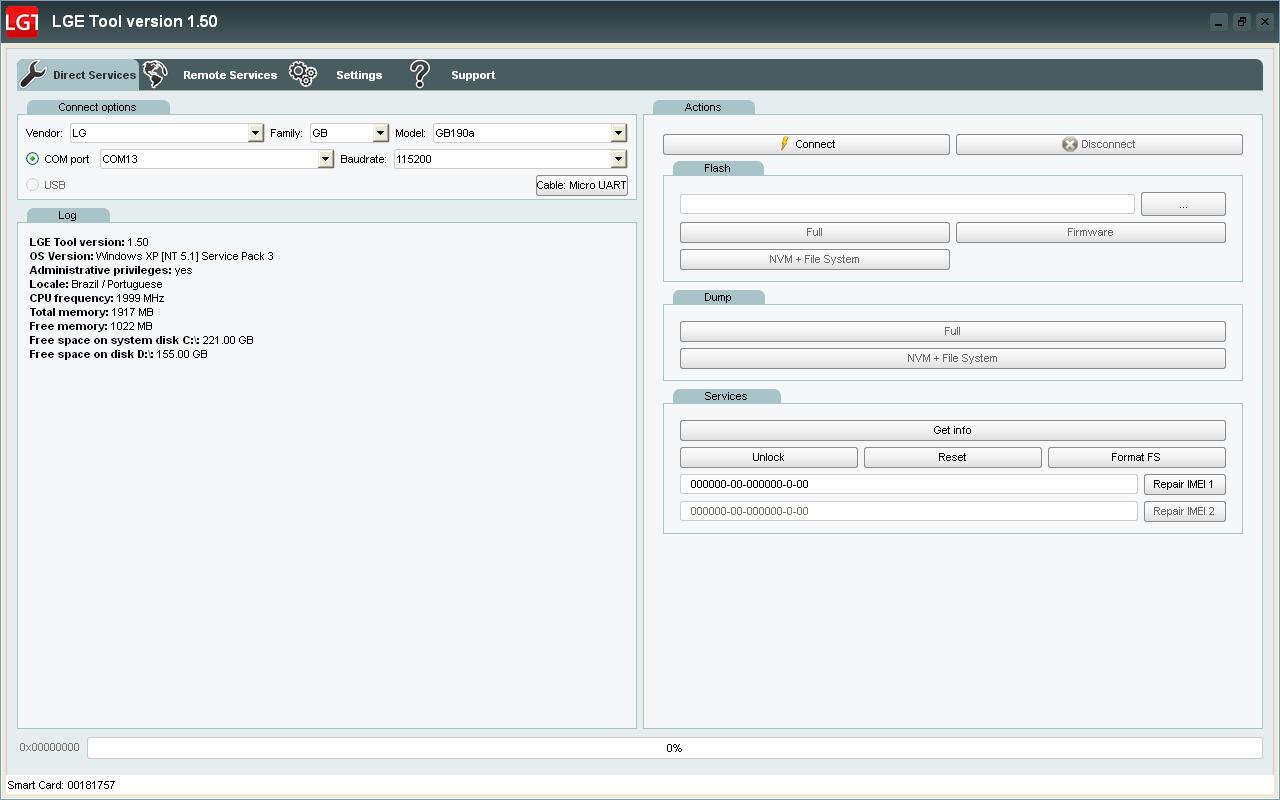
Task: Click the Administrative privileges log line
Action: tap(111, 270)
